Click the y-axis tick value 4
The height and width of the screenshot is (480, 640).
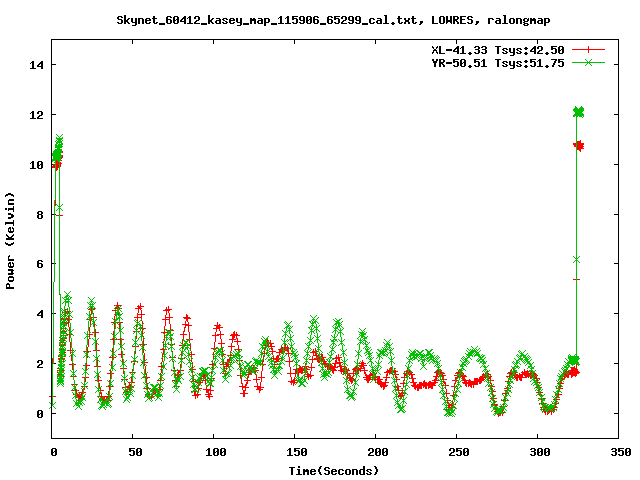(x=40, y=314)
